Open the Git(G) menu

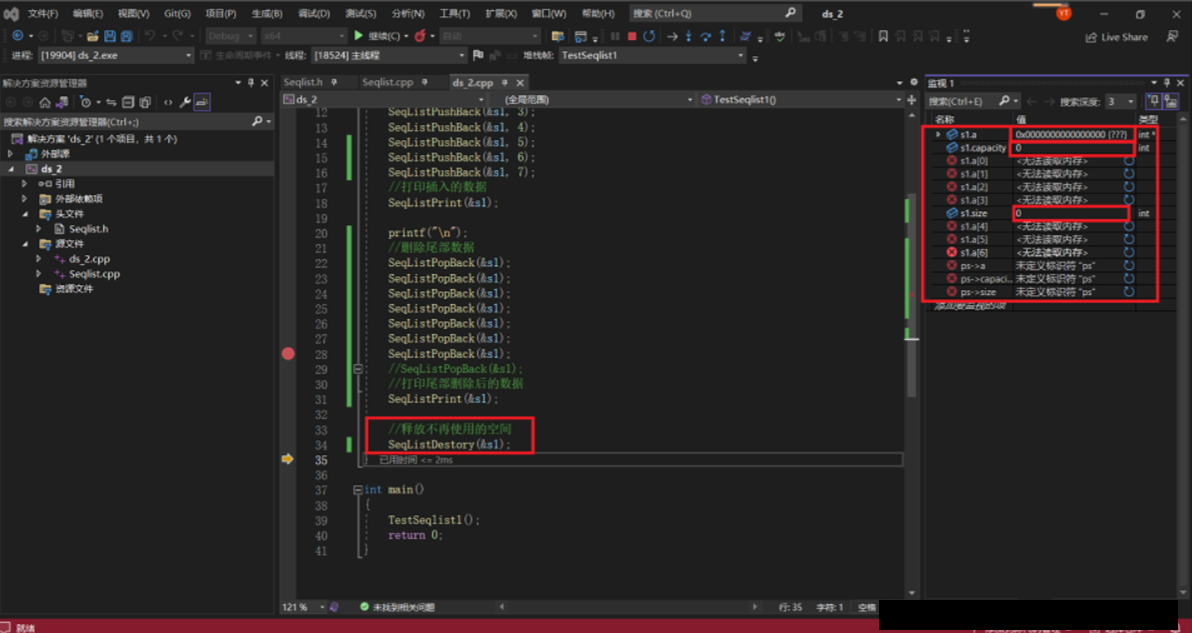coord(177,14)
